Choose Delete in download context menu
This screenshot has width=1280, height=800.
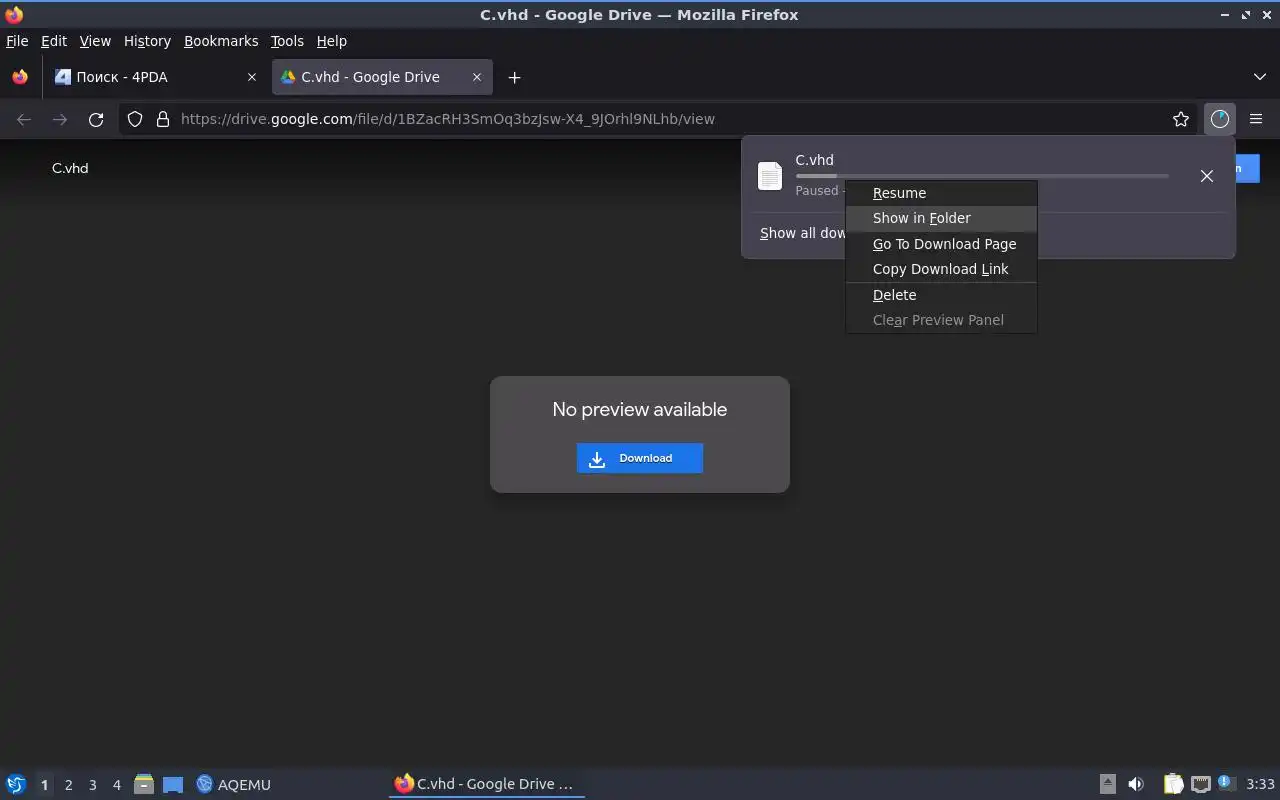pos(941,295)
